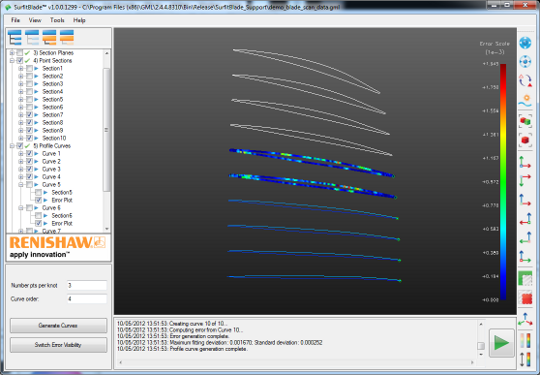Click the Switch Error Visibility button
Image resolution: width=540 pixels, height=375 pixels.
point(58,345)
